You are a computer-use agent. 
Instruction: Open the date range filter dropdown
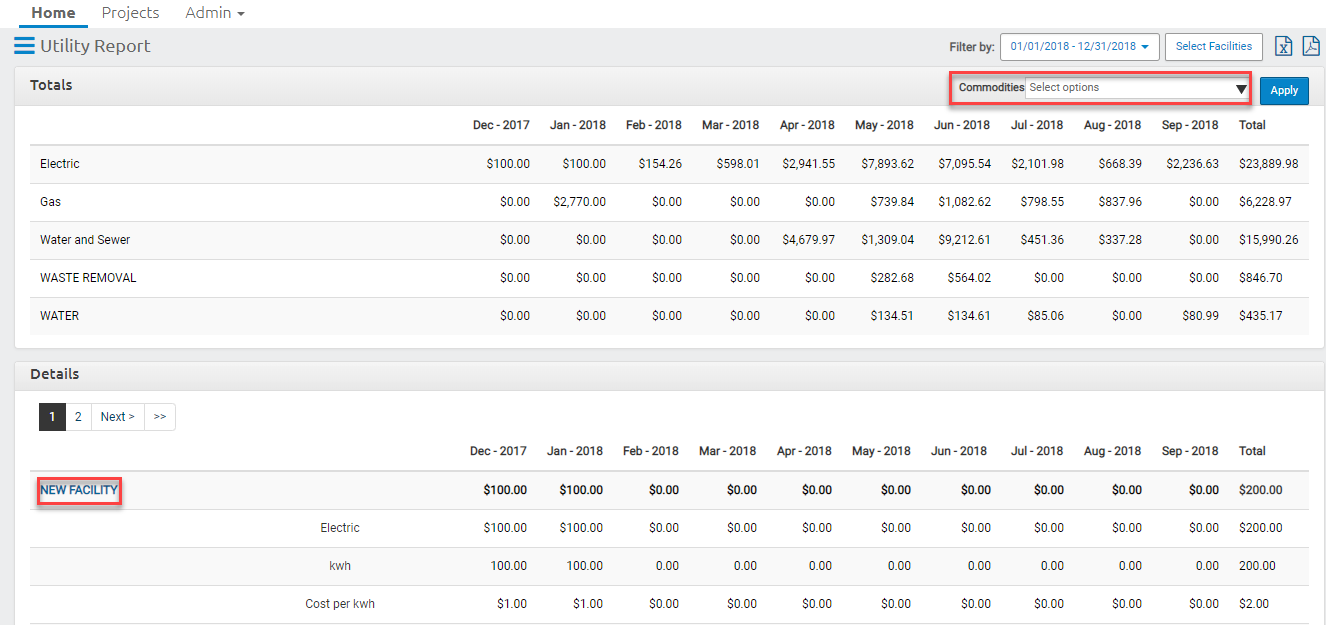[1079, 46]
